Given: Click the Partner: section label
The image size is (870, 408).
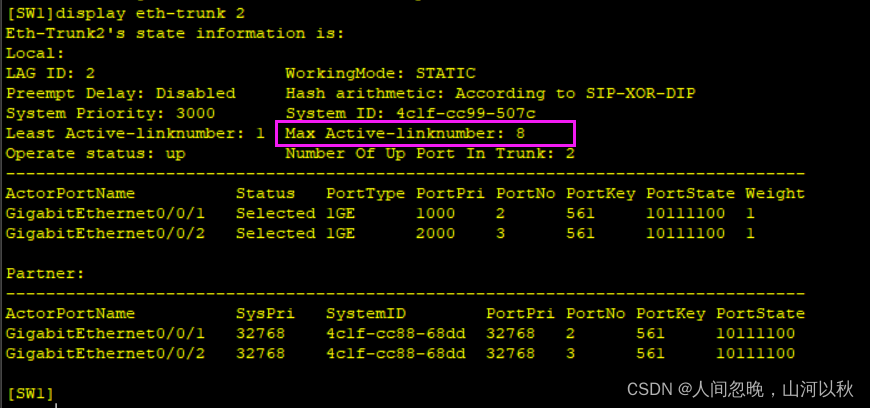Looking at the screenshot, I should (x=45, y=274).
